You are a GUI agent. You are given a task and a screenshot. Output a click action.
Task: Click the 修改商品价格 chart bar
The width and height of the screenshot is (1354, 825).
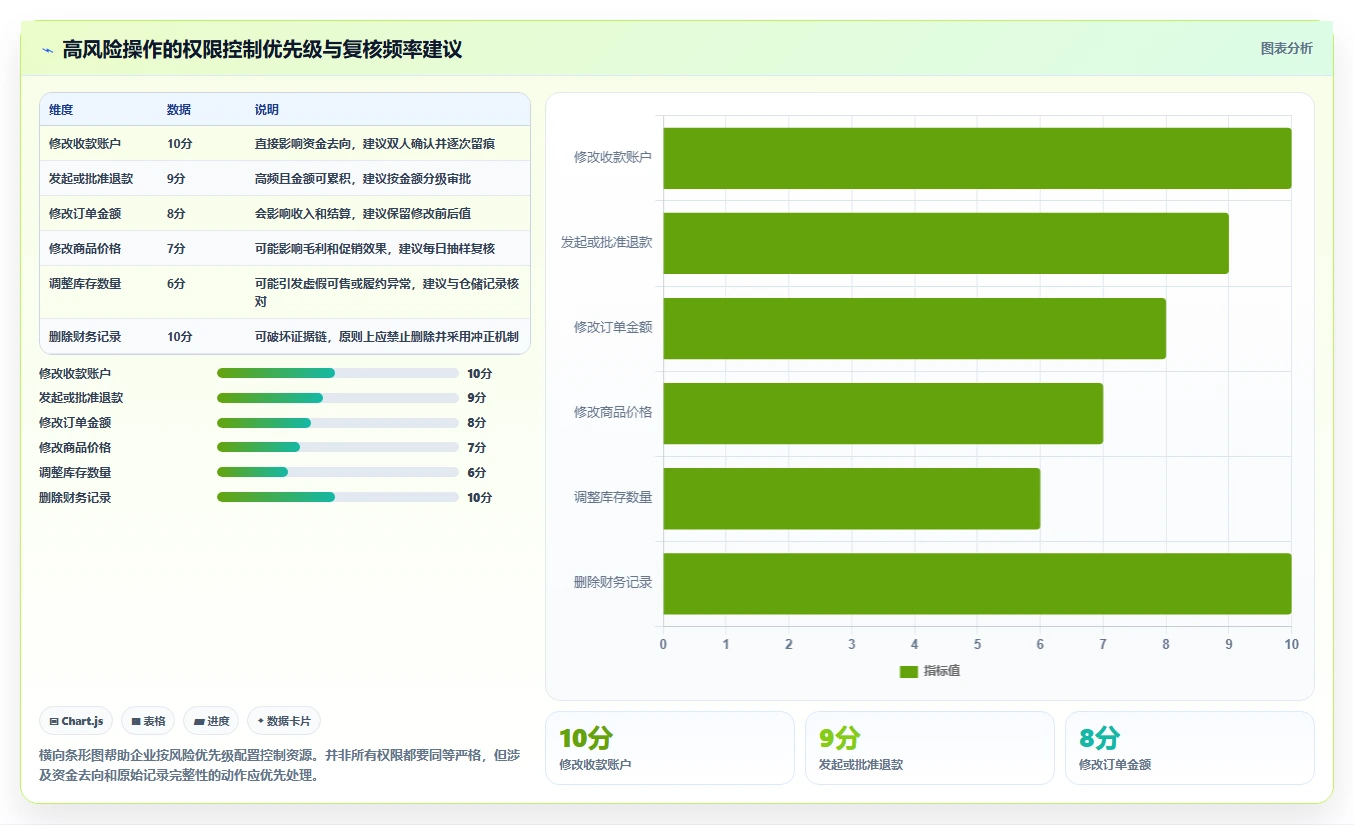[x=883, y=413]
